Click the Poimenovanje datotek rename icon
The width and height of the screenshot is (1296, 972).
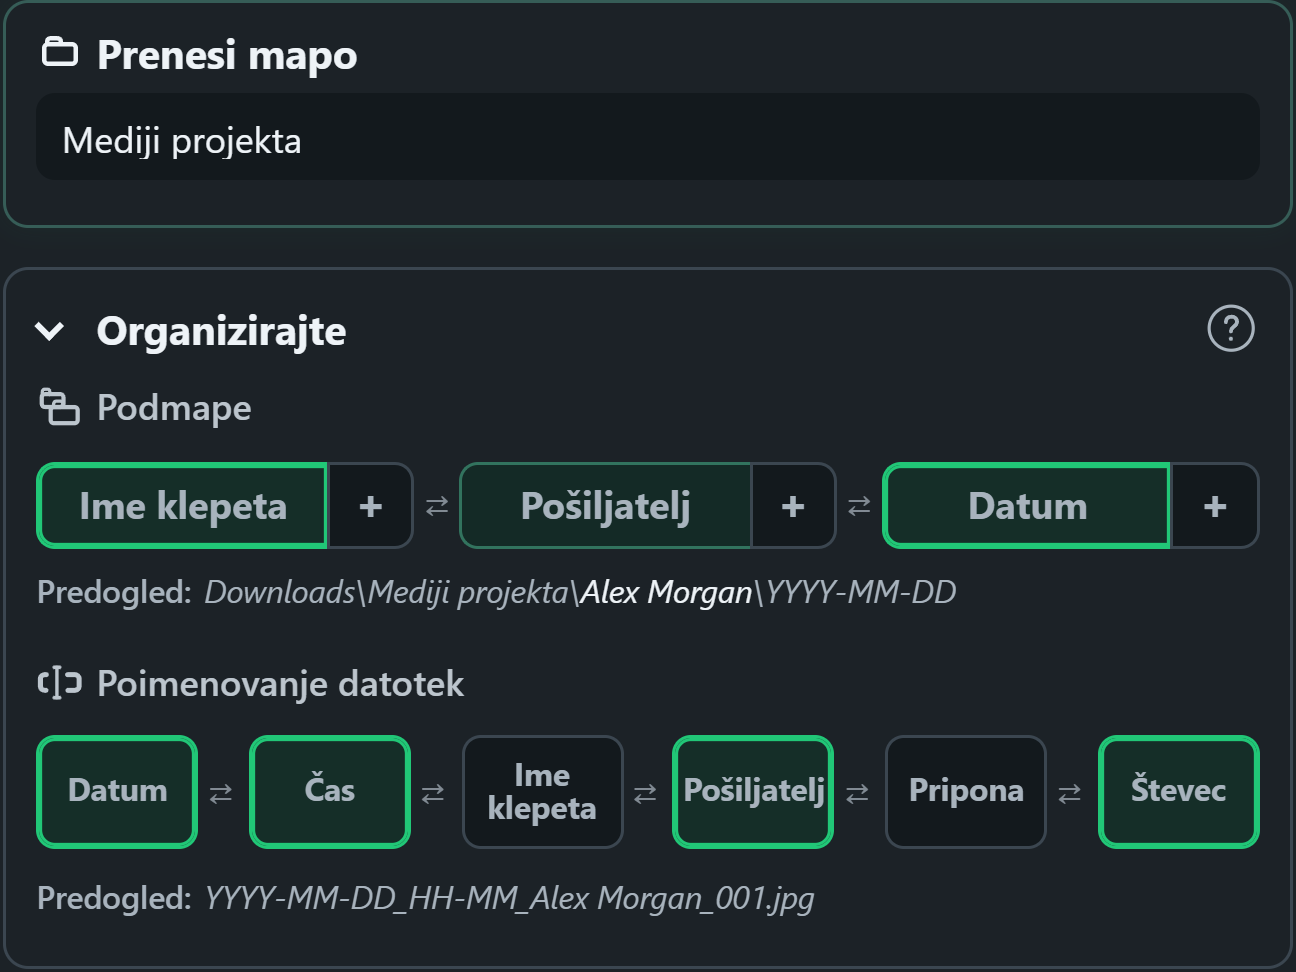click(x=59, y=683)
